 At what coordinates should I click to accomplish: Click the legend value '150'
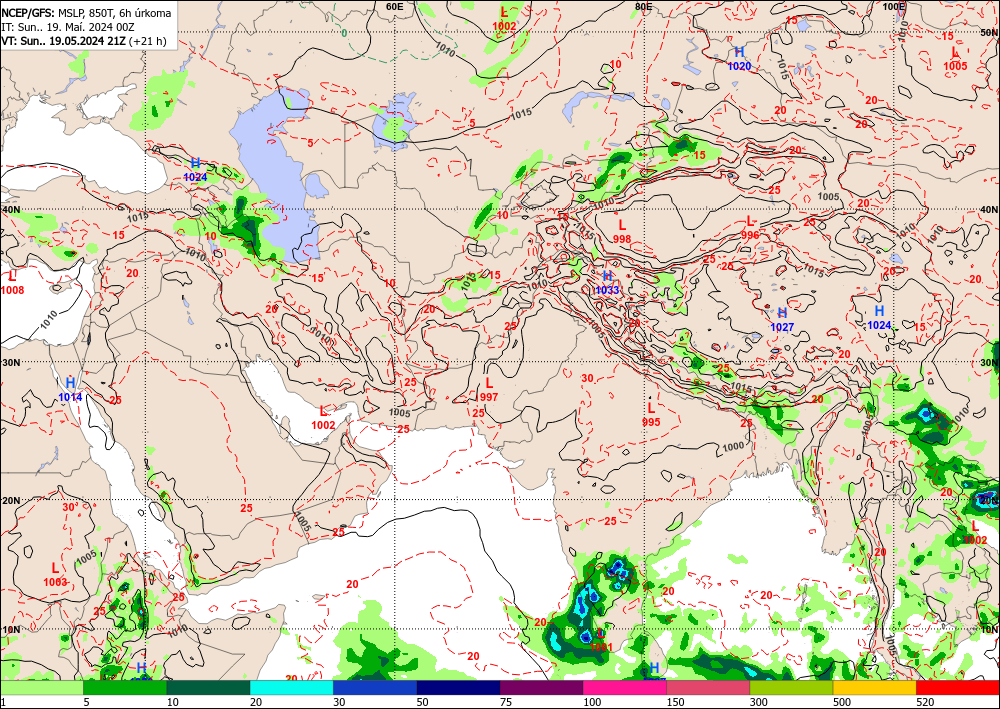675,702
